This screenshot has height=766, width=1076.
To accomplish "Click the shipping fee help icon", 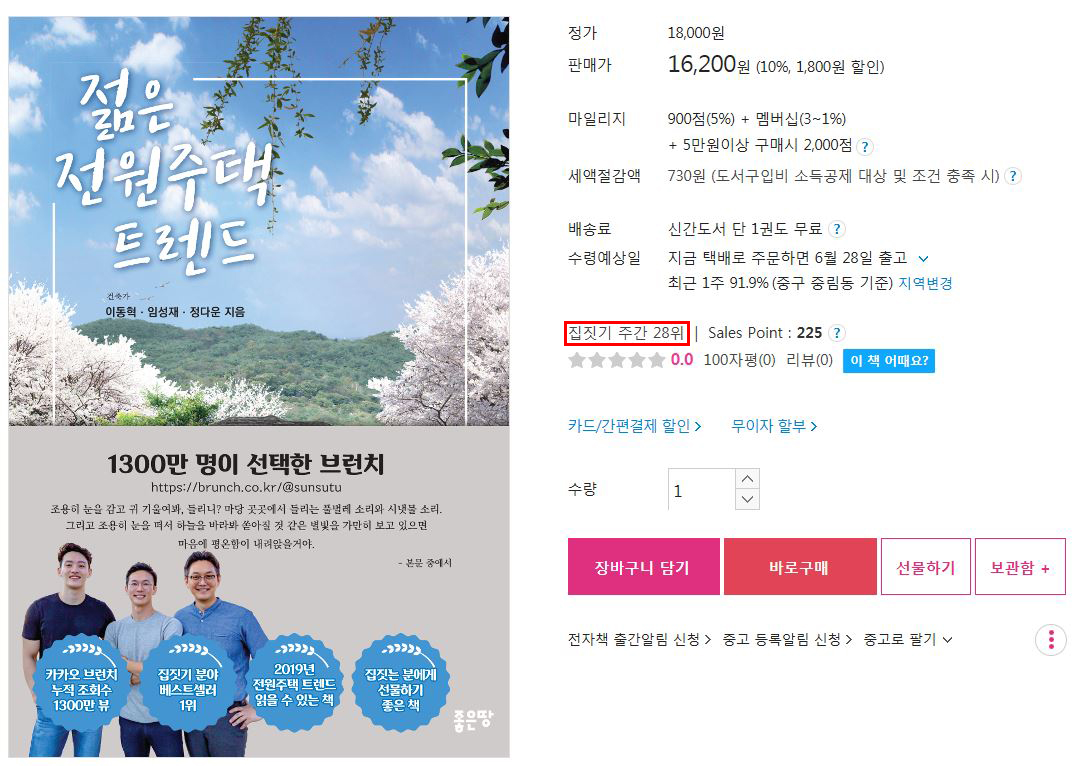I will tap(837, 229).
